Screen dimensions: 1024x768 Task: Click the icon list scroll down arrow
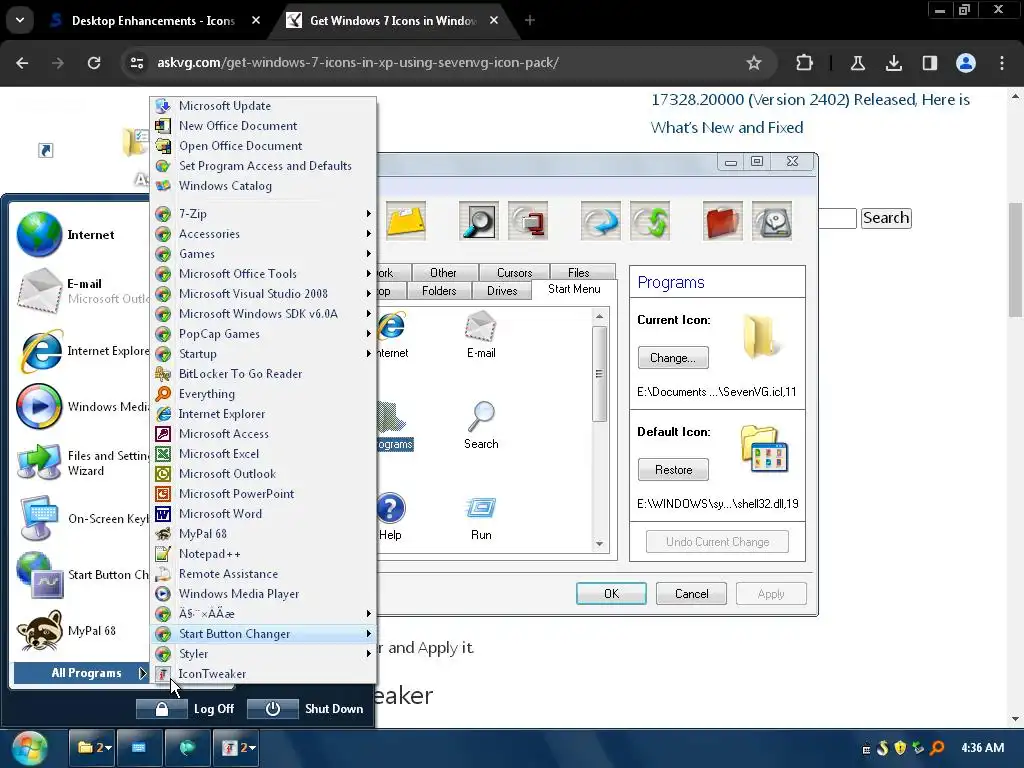(600, 544)
